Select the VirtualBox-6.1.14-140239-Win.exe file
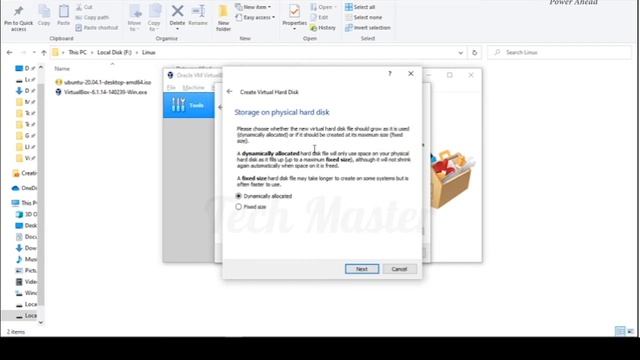The width and height of the screenshot is (640, 360). click(x=101, y=92)
